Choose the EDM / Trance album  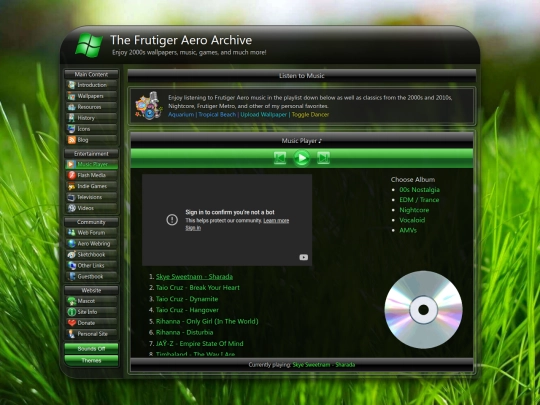click(x=419, y=200)
